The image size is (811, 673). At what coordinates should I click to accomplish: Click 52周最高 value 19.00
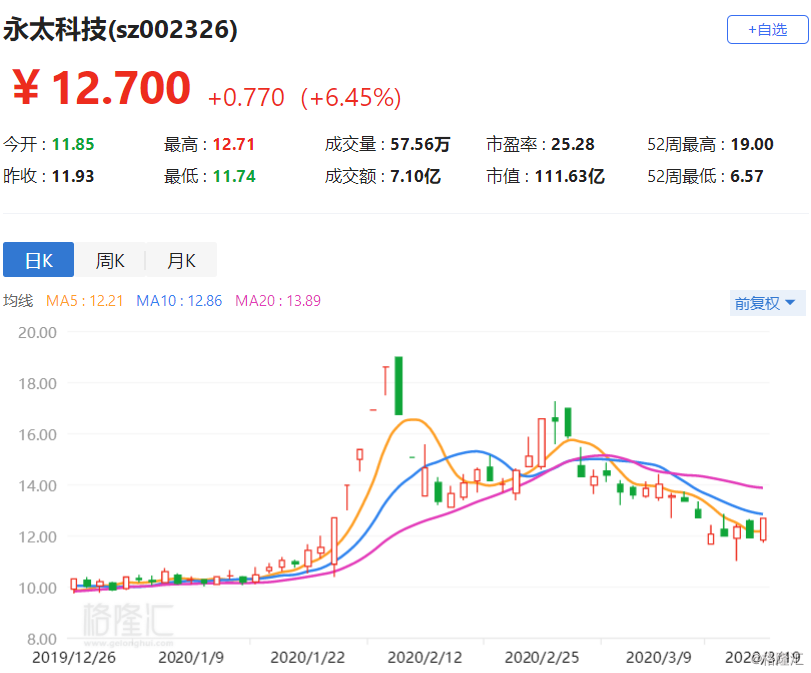(752, 144)
